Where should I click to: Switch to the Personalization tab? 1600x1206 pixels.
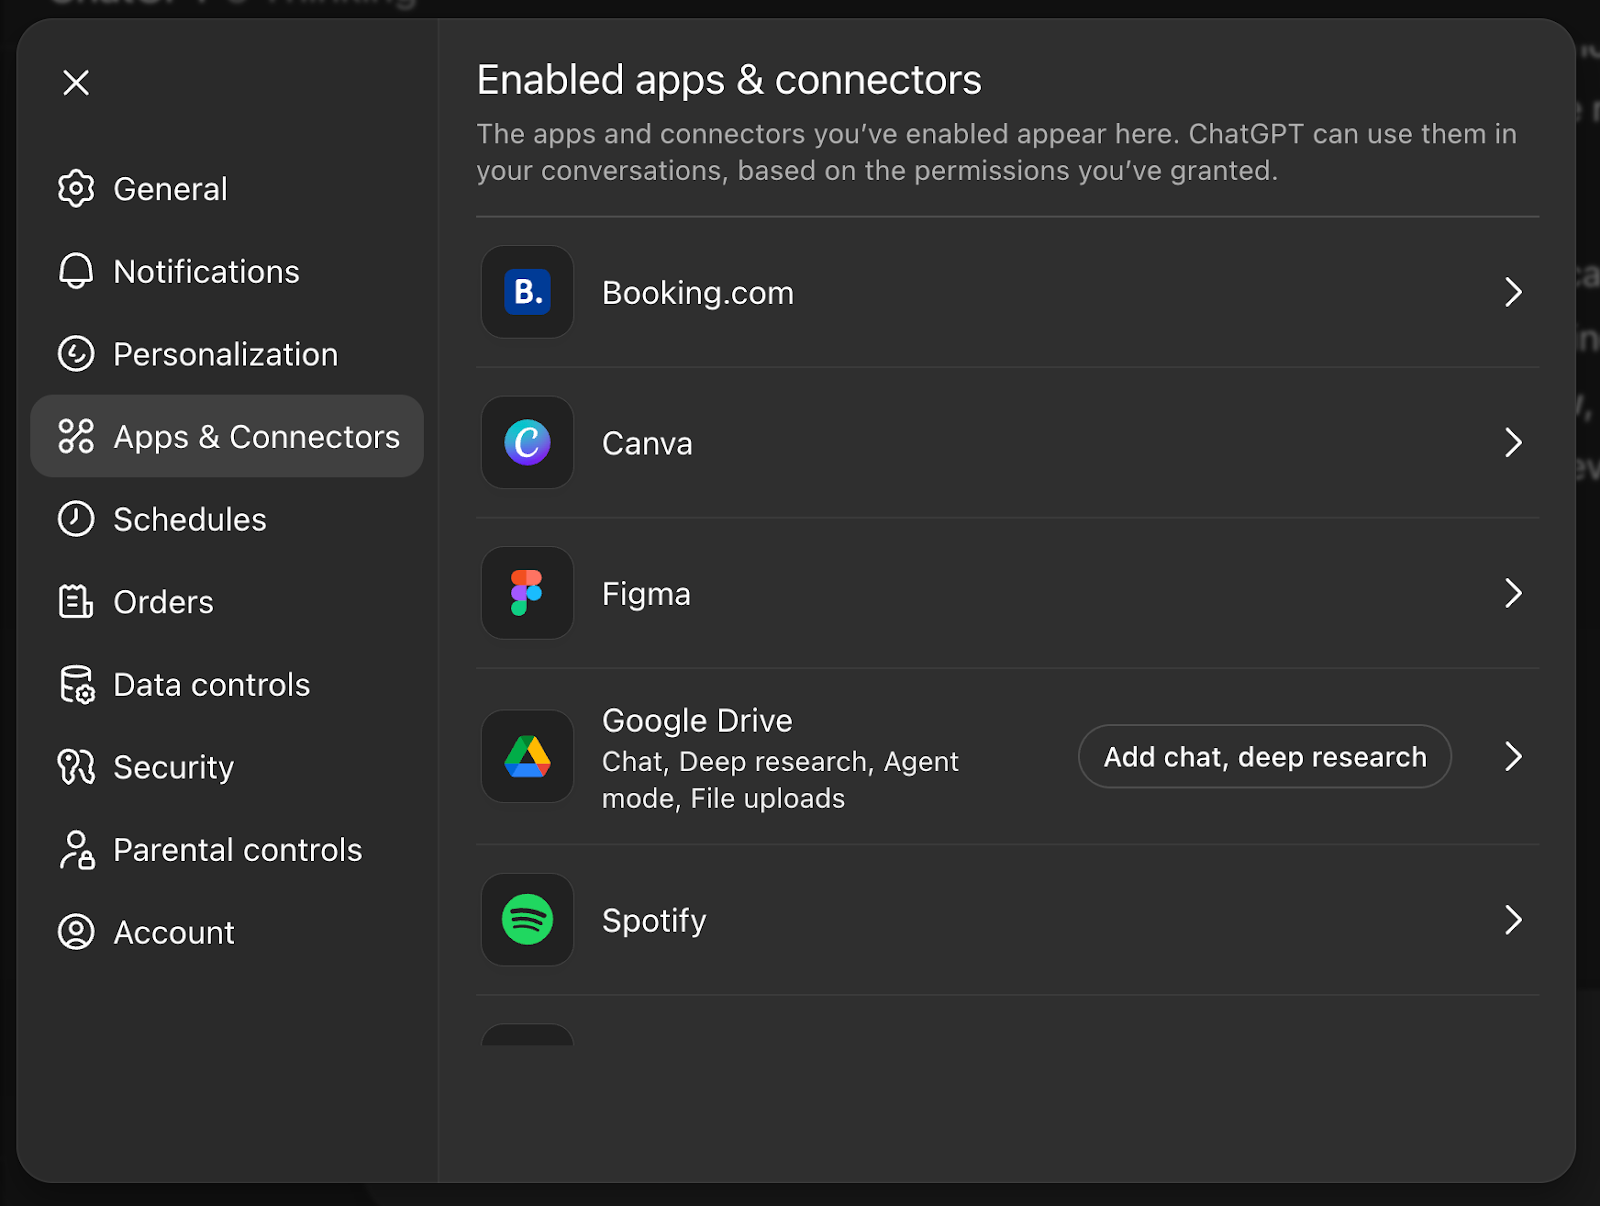coord(225,354)
